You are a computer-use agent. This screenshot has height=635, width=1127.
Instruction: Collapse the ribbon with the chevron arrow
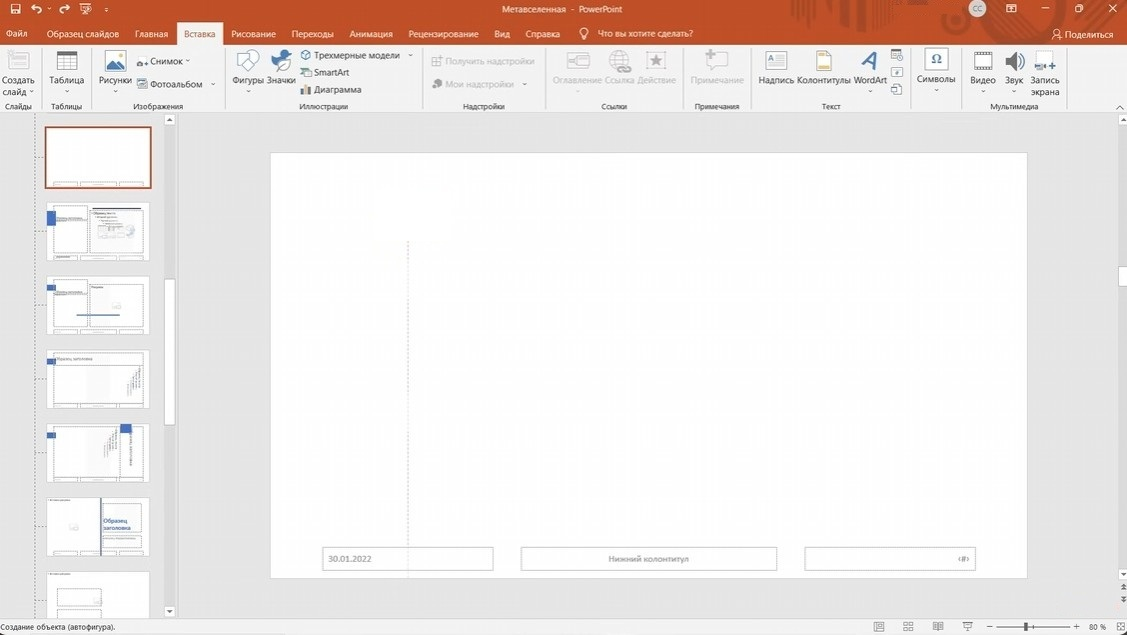point(1119,107)
